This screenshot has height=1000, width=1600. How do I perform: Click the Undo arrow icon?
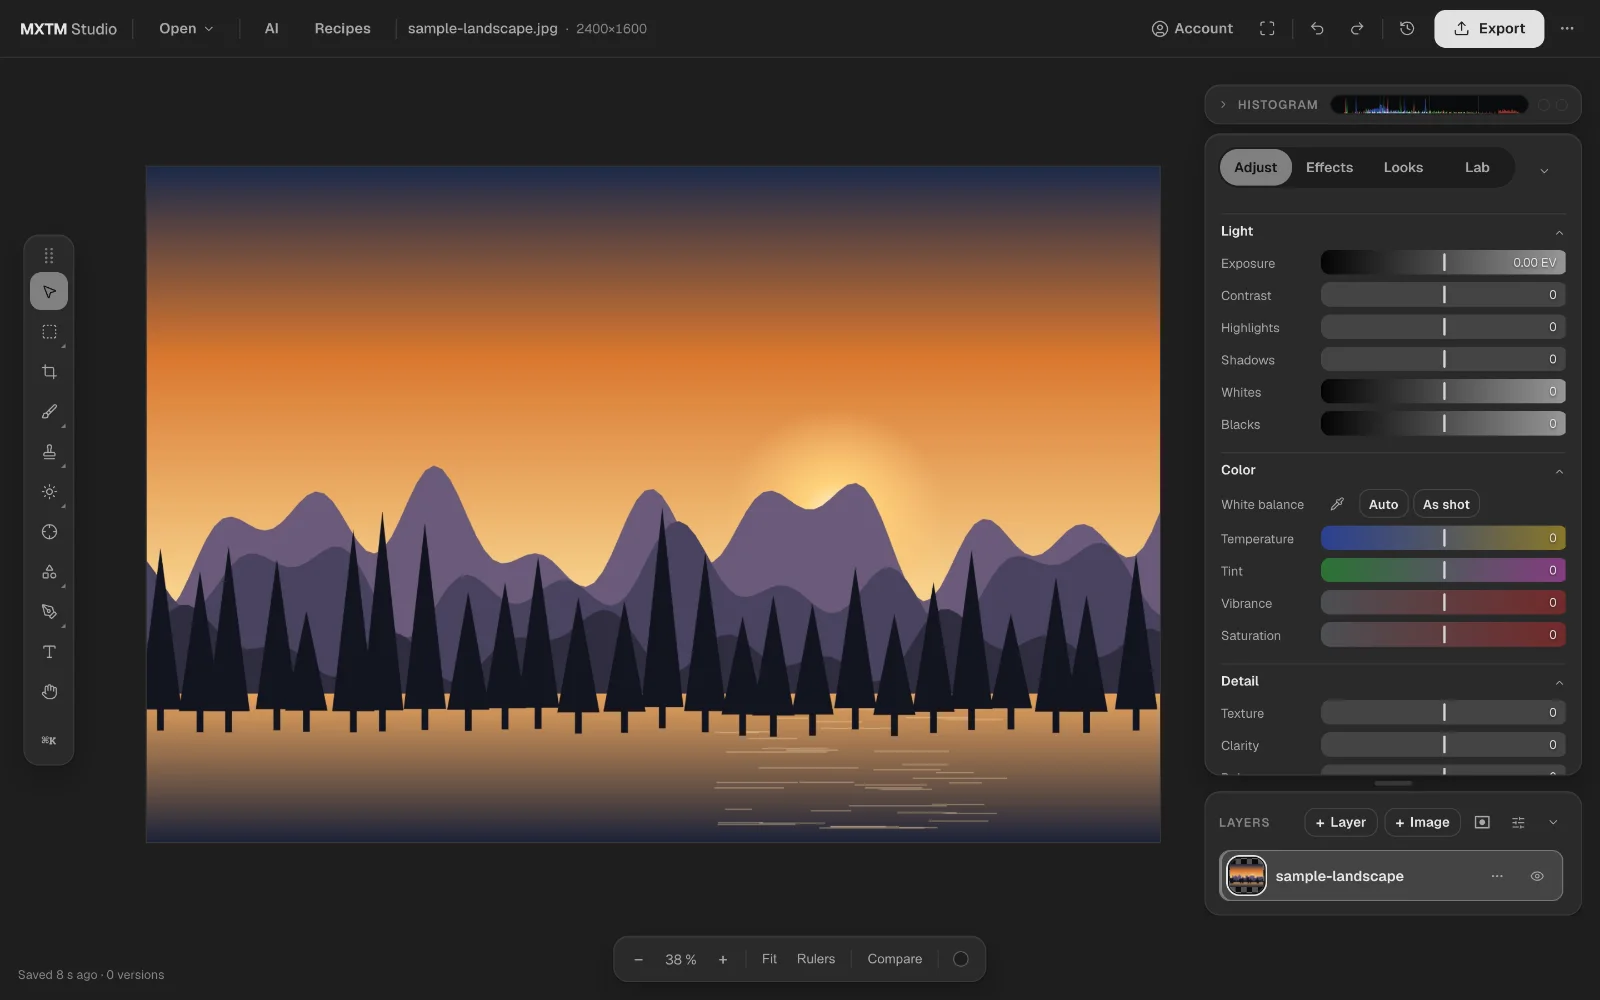1317,28
